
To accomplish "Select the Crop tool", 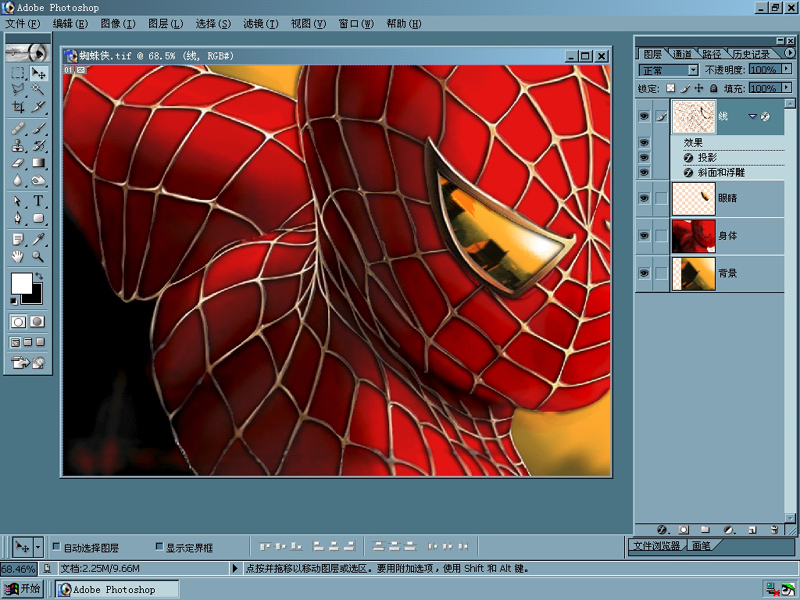I will [x=18, y=107].
